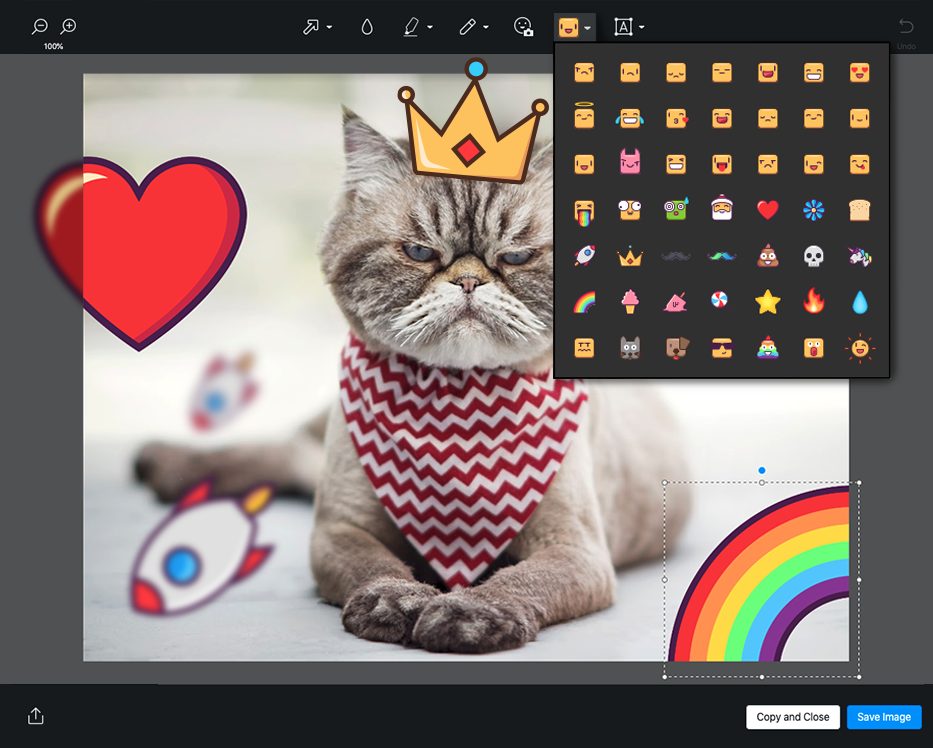Image resolution: width=933 pixels, height=748 pixels.
Task: Undo the last edit
Action: coord(906,27)
